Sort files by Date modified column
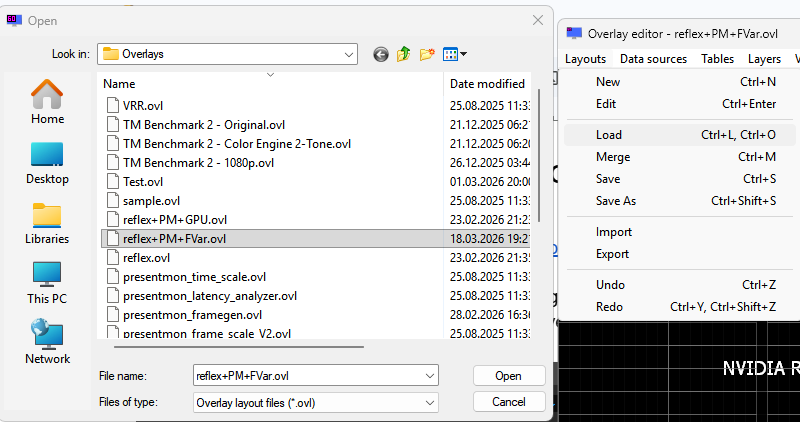 [x=487, y=84]
